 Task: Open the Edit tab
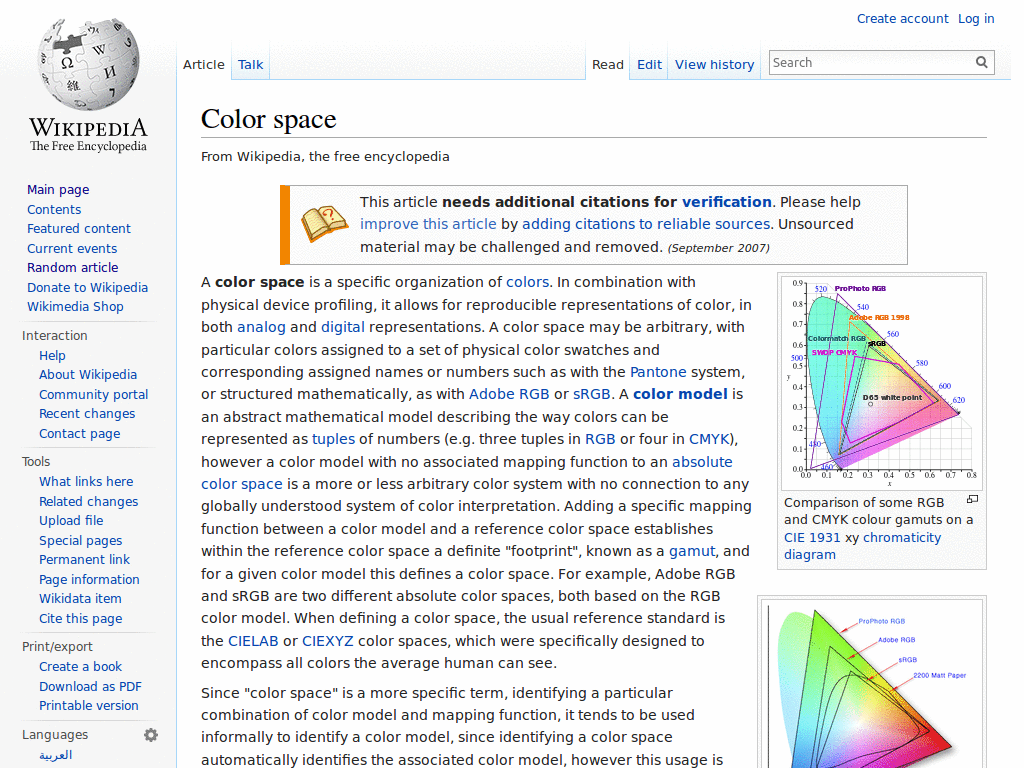pyautogui.click(x=649, y=65)
